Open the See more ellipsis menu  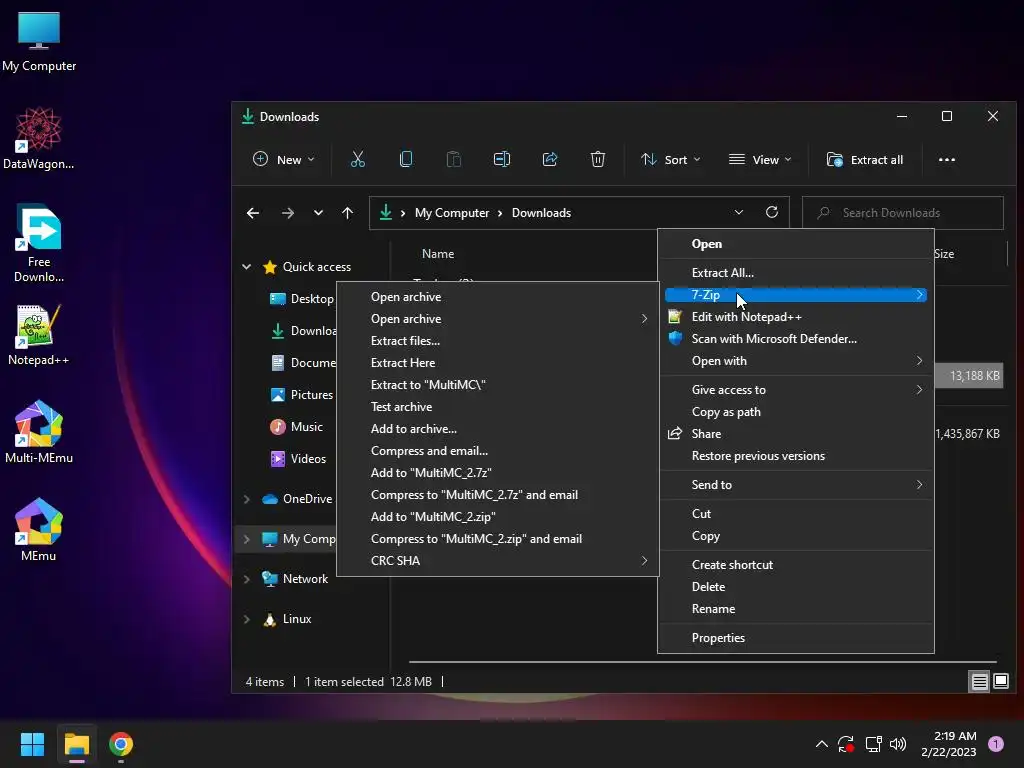coord(946,159)
